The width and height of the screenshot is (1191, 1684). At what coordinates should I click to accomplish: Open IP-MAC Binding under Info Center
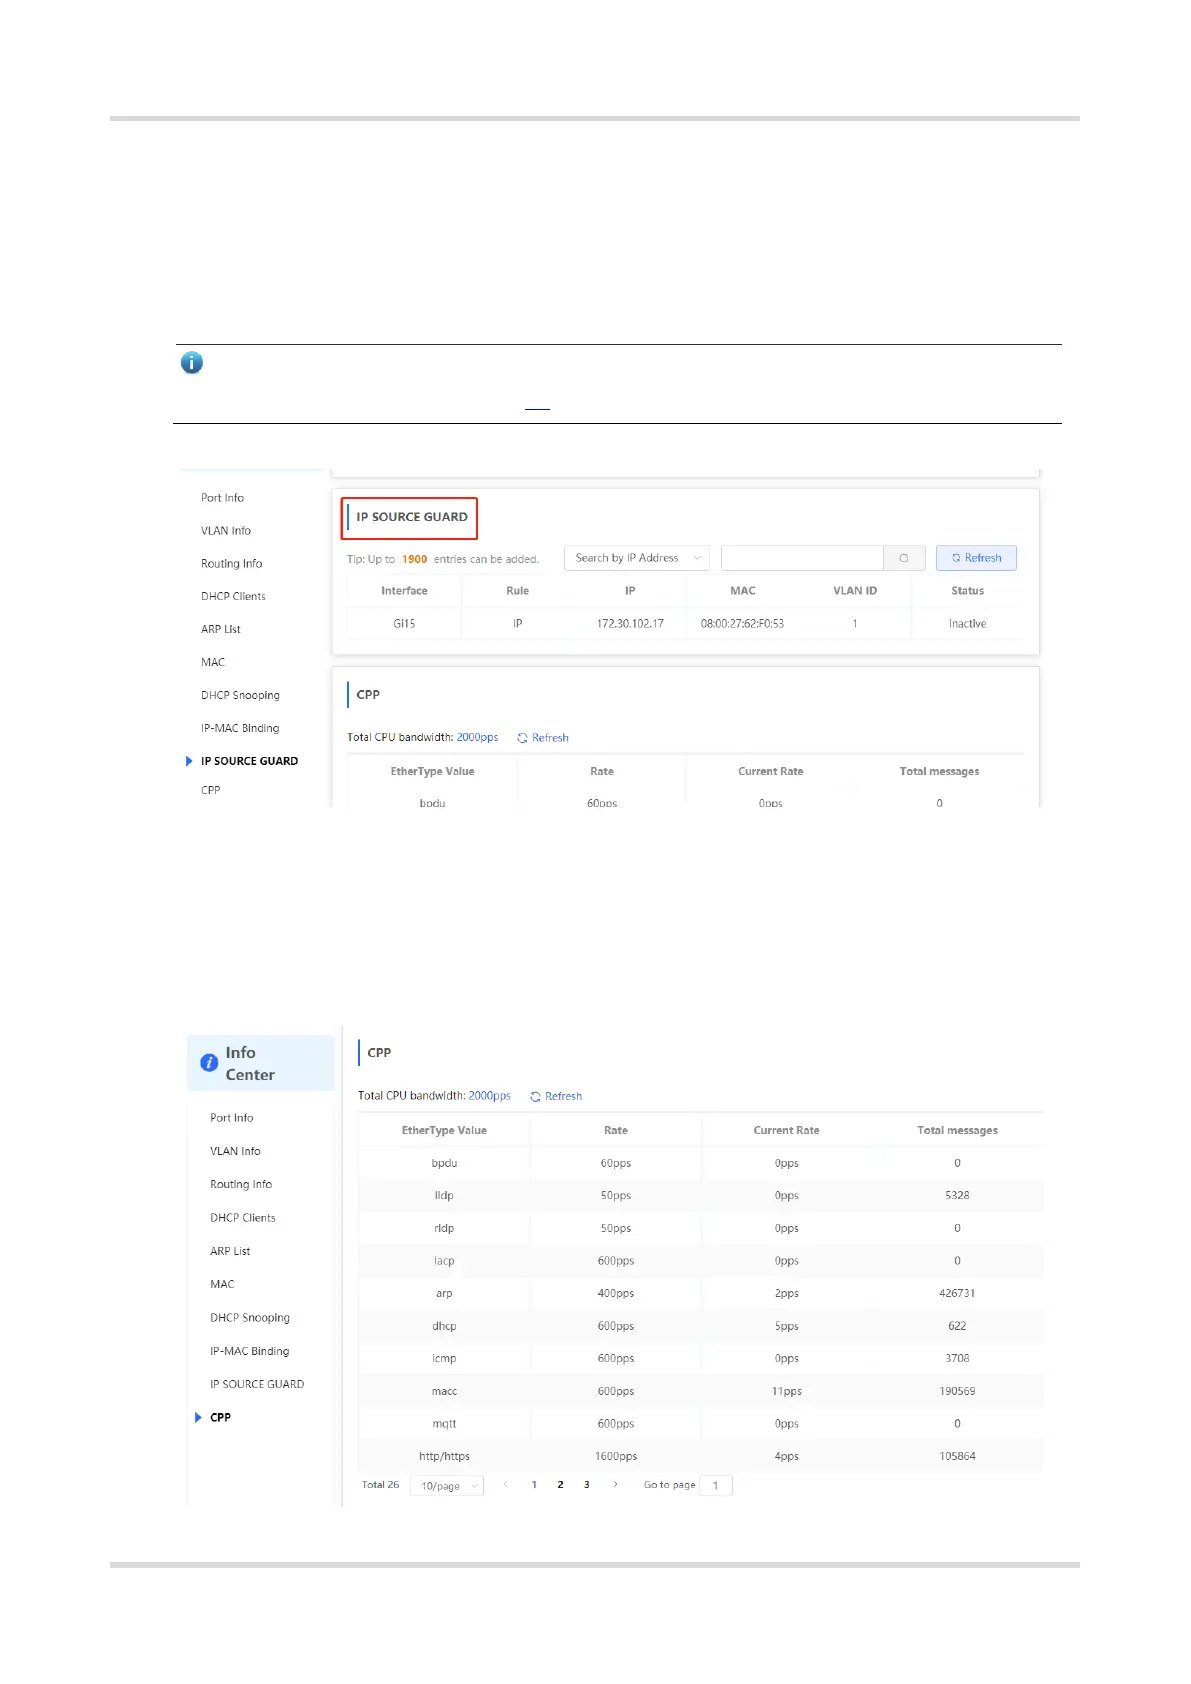pos(249,1351)
